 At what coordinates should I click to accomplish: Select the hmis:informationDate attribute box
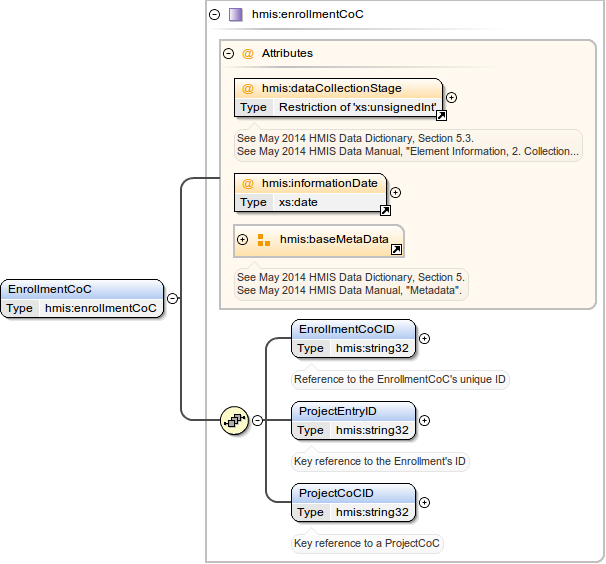click(310, 192)
